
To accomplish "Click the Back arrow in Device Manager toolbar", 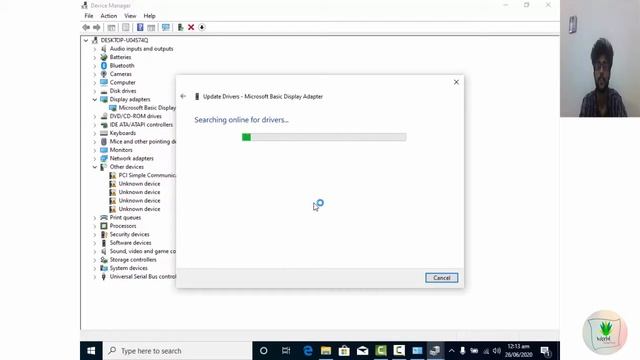I will coord(86,27).
